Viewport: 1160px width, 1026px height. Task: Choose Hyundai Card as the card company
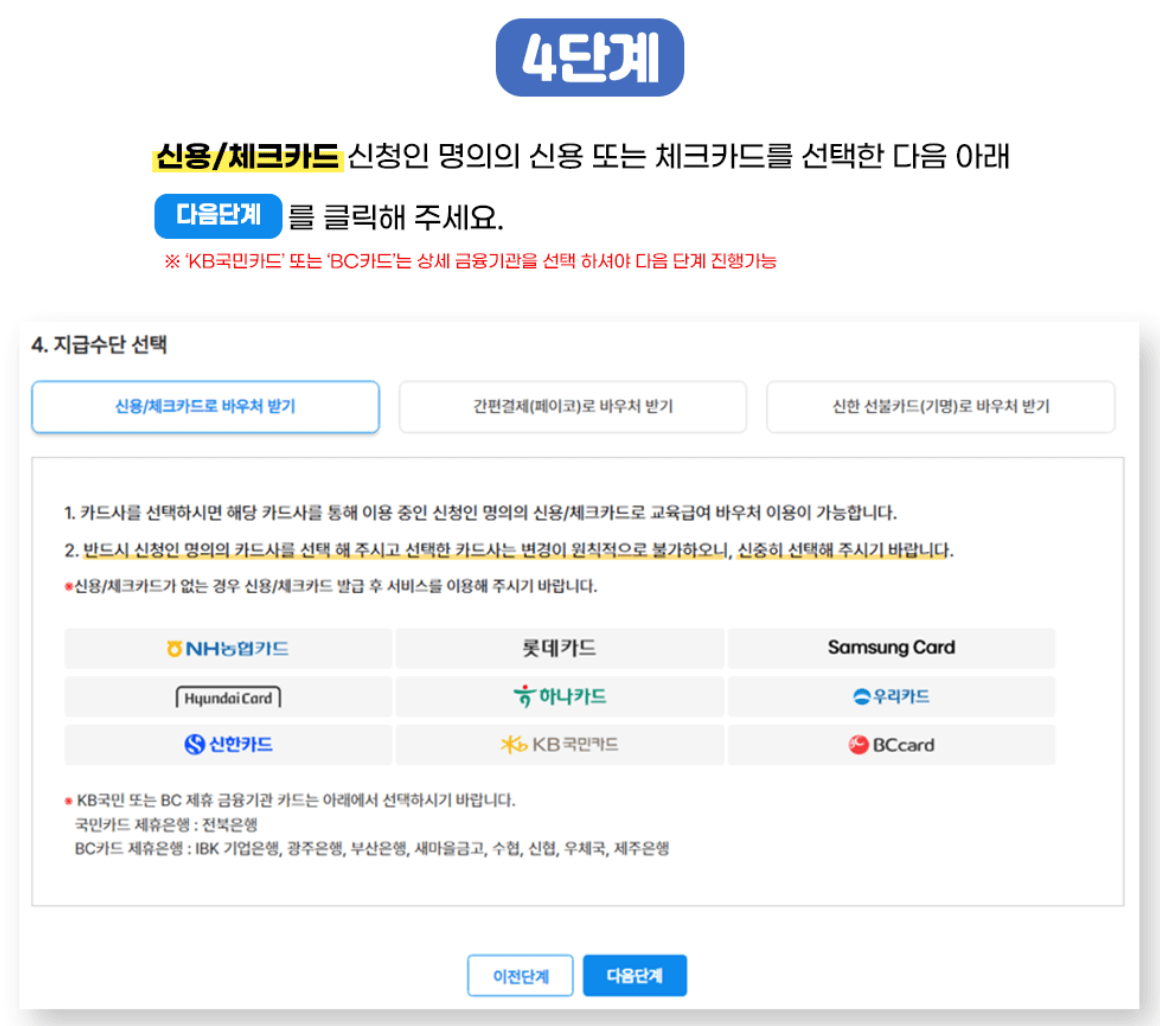coord(228,697)
